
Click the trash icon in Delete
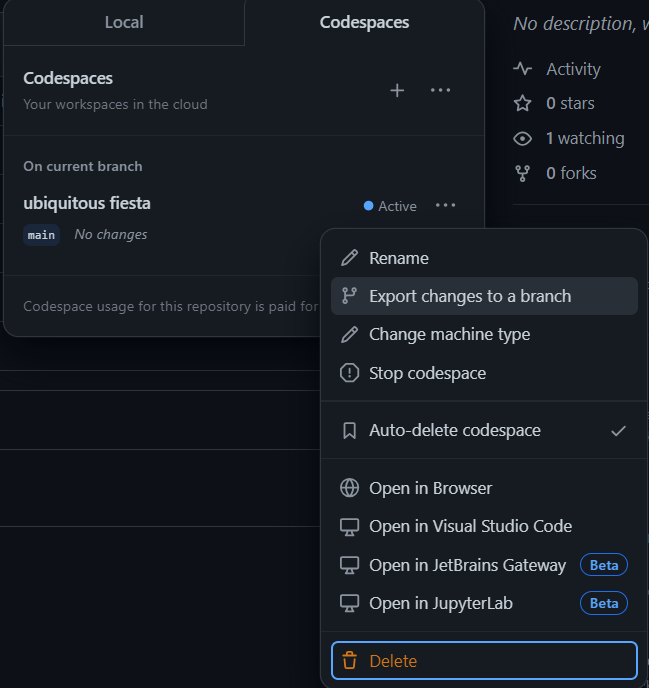[x=349, y=661]
